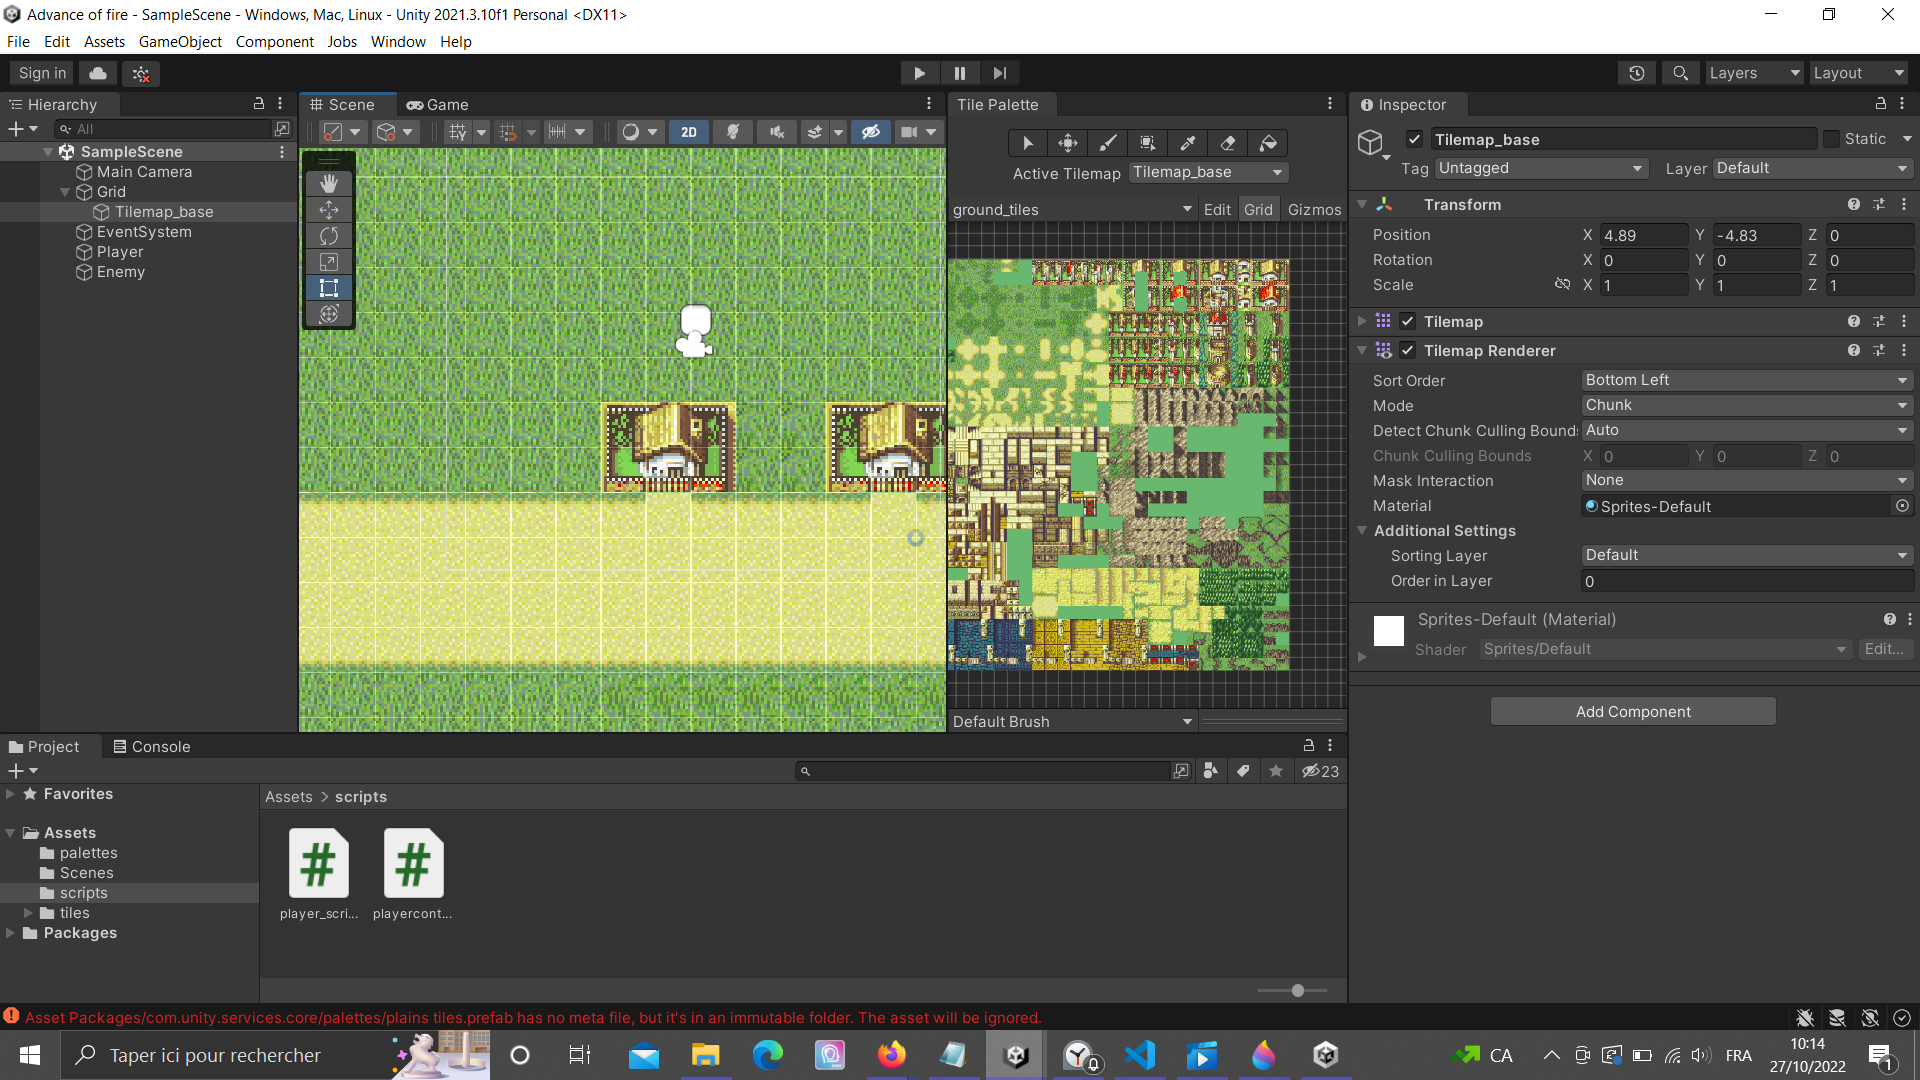1920x1080 pixels.
Task: Click the Tile Palette Edit button
Action: click(1217, 209)
